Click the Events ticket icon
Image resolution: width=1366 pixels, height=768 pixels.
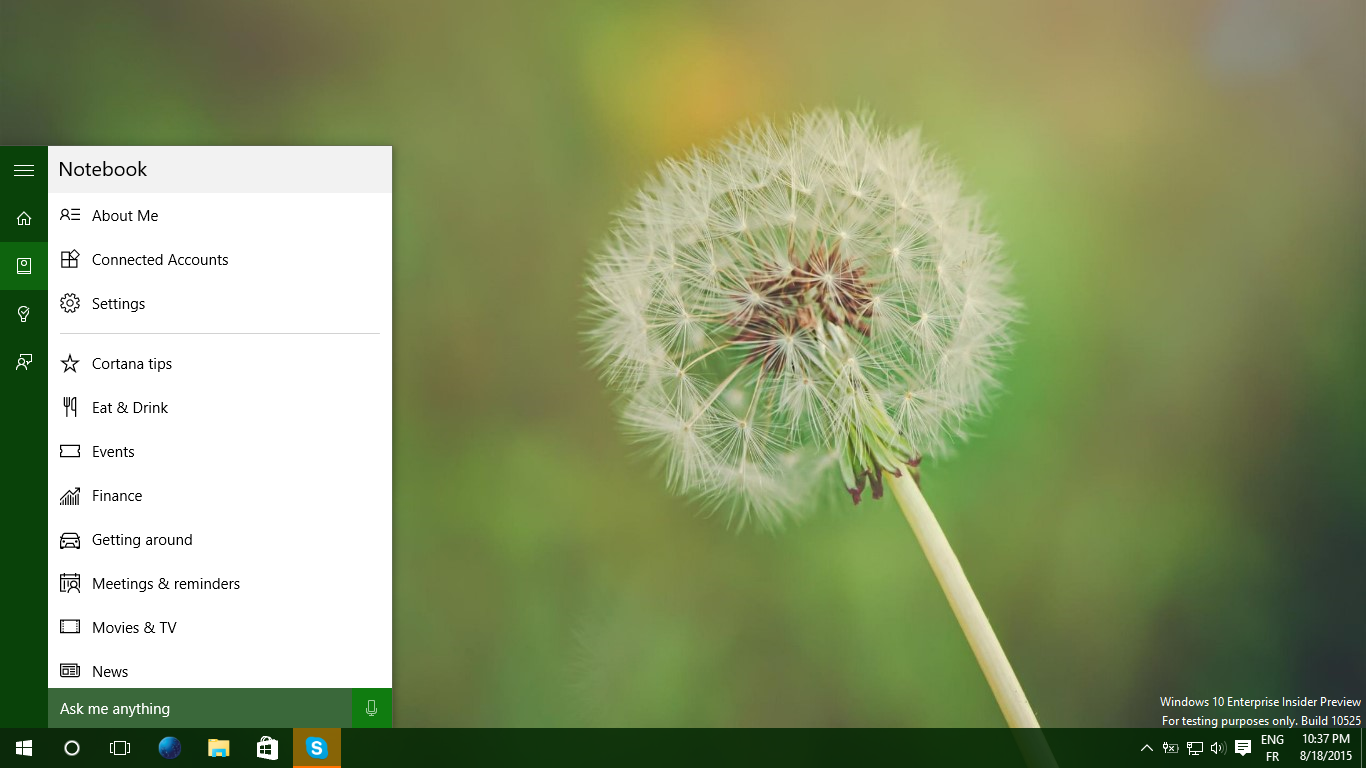point(70,451)
